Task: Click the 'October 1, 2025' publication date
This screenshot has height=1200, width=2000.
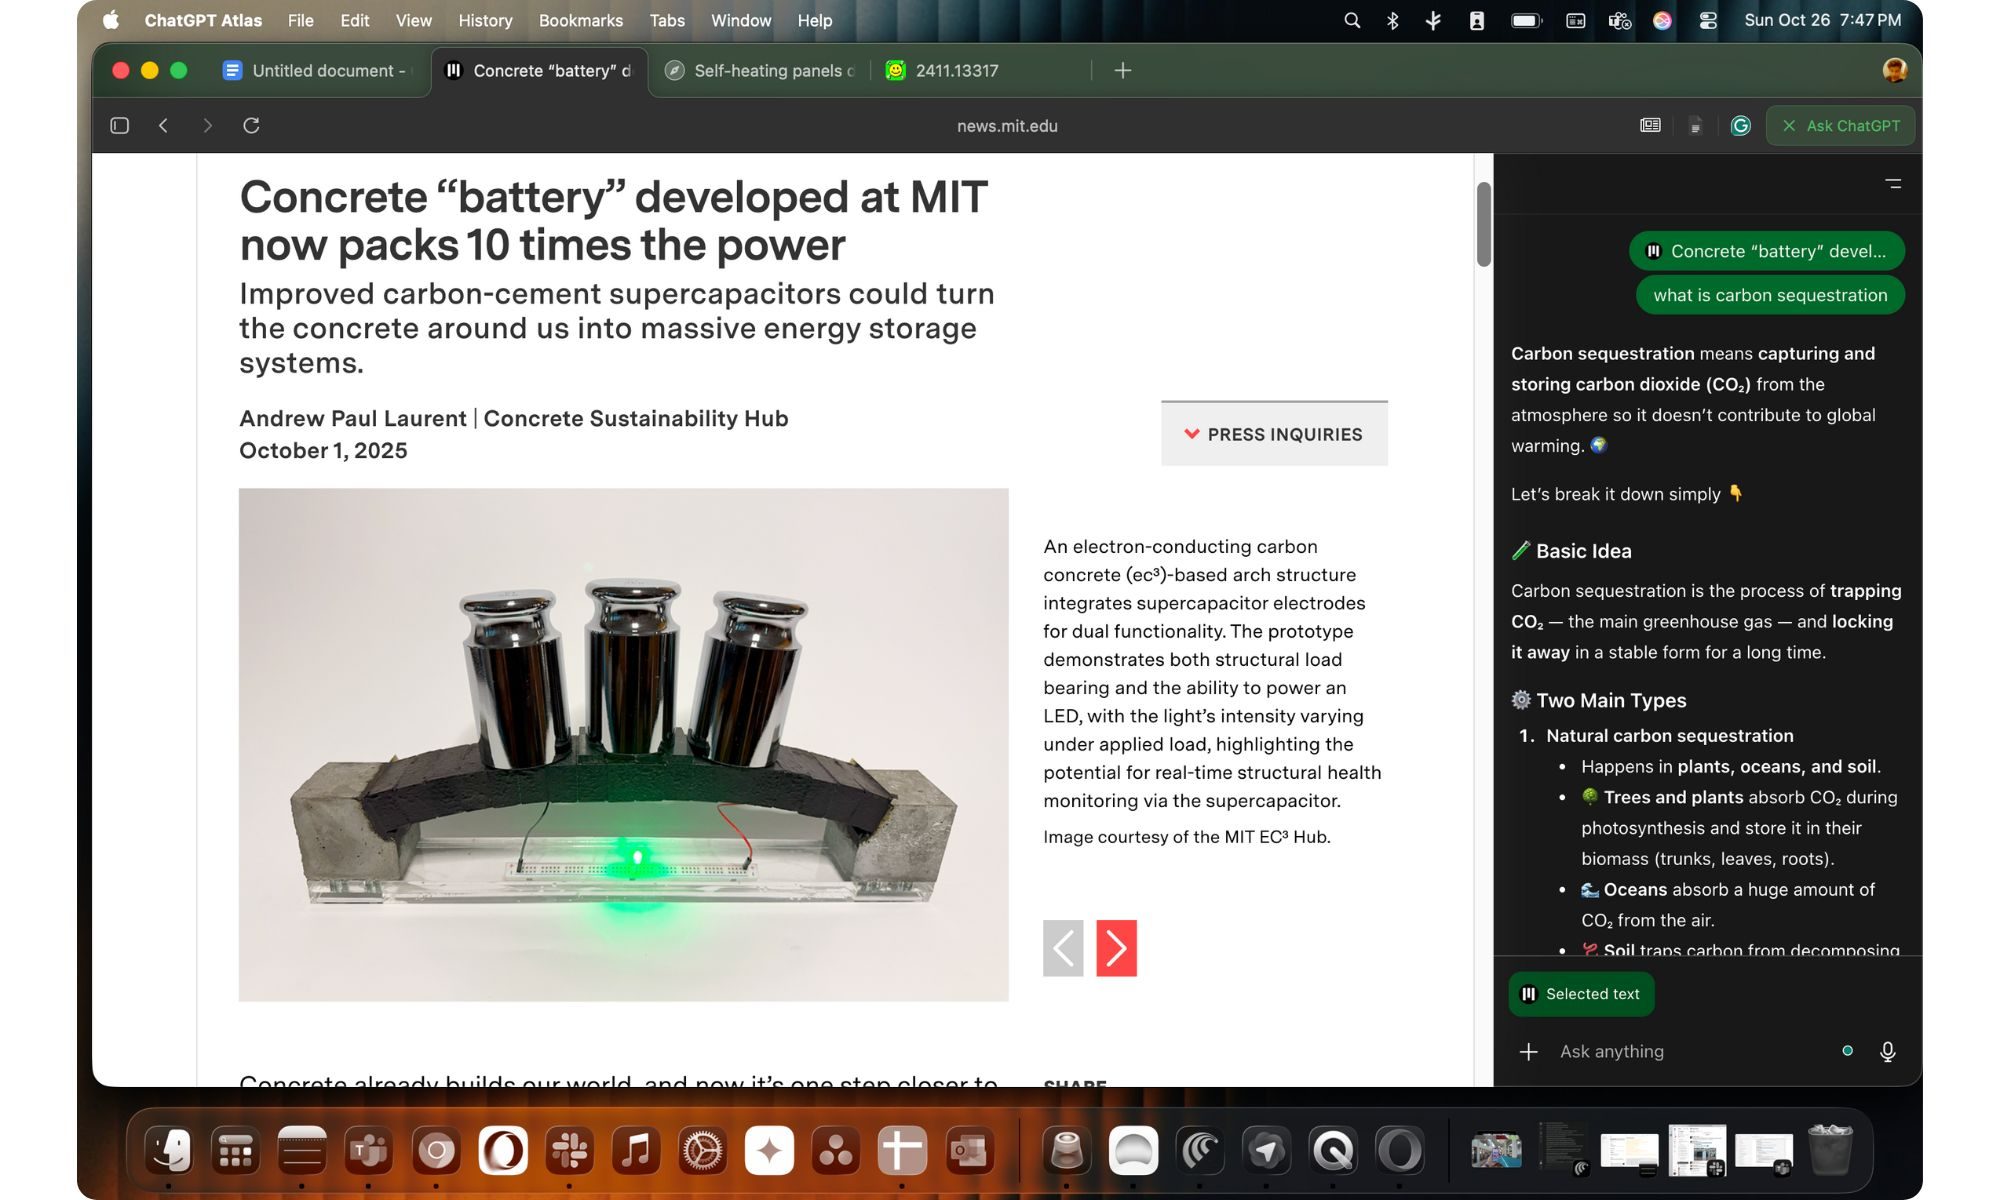Action: tap(323, 451)
